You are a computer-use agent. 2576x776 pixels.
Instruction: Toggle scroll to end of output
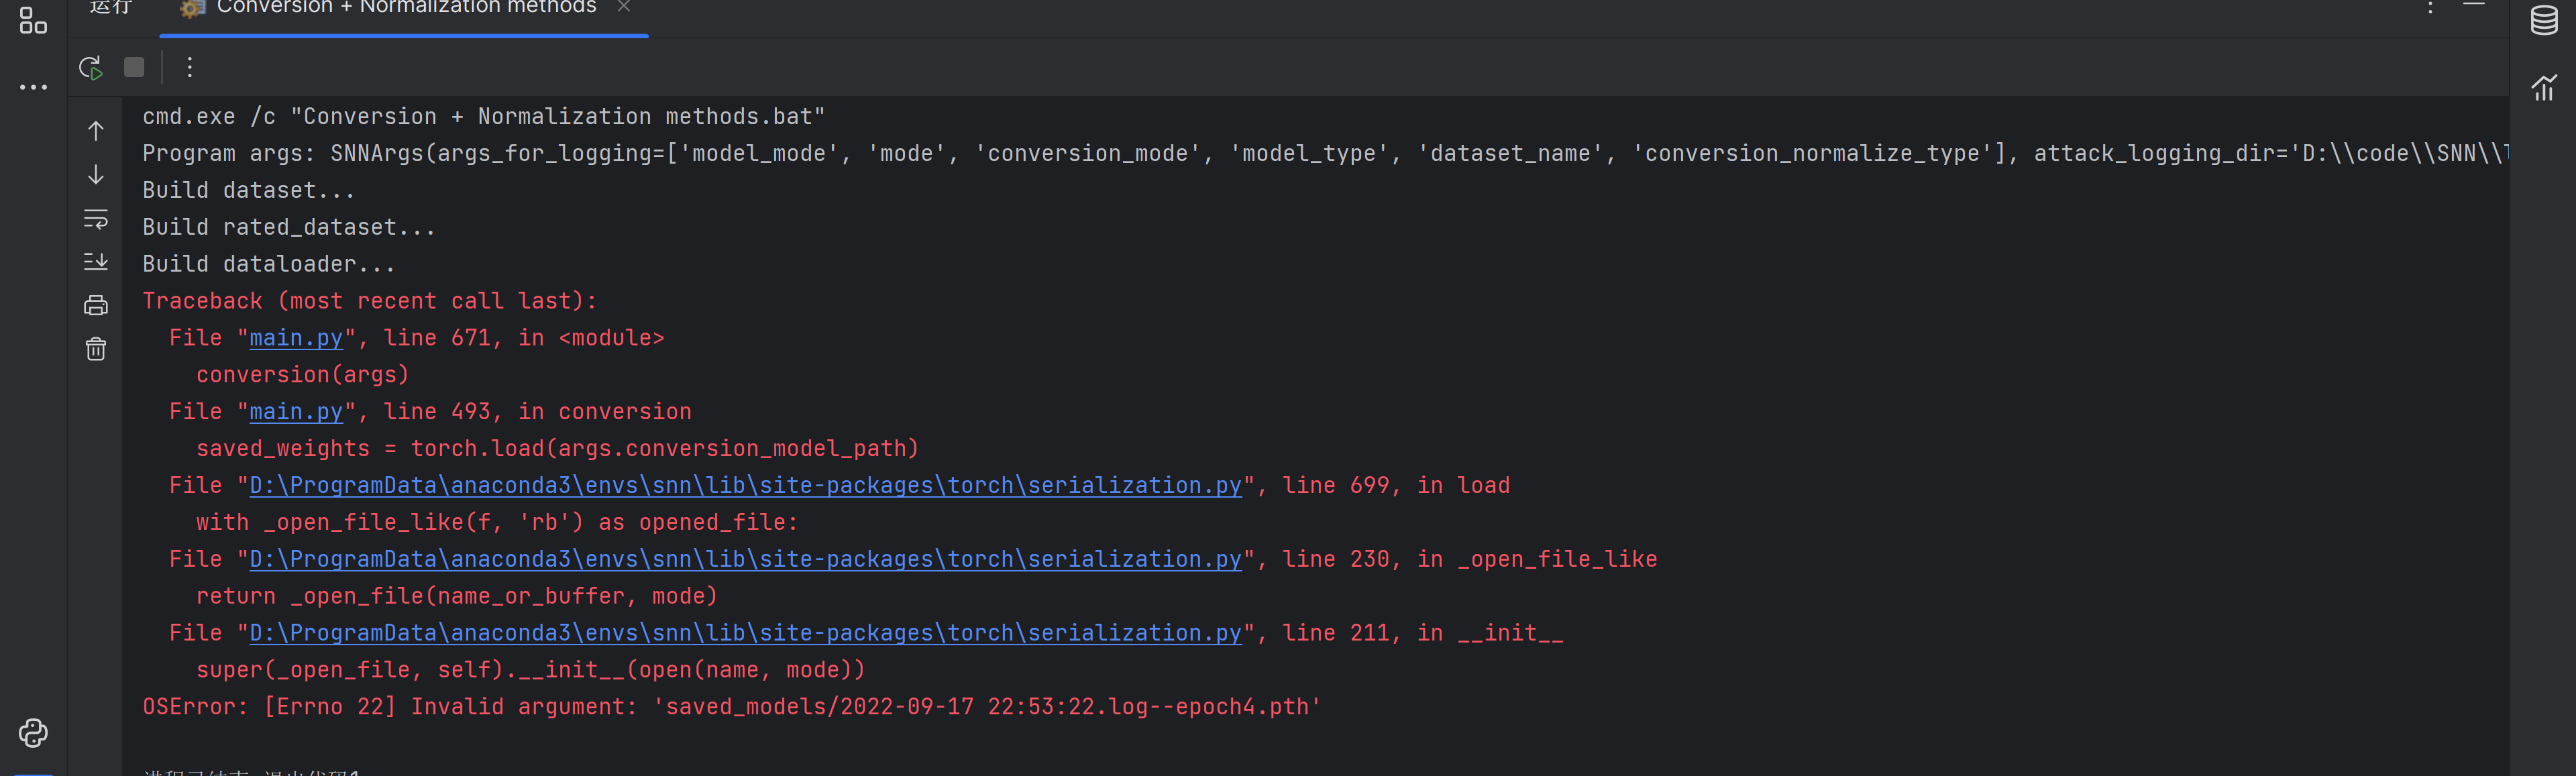pyautogui.click(x=96, y=262)
